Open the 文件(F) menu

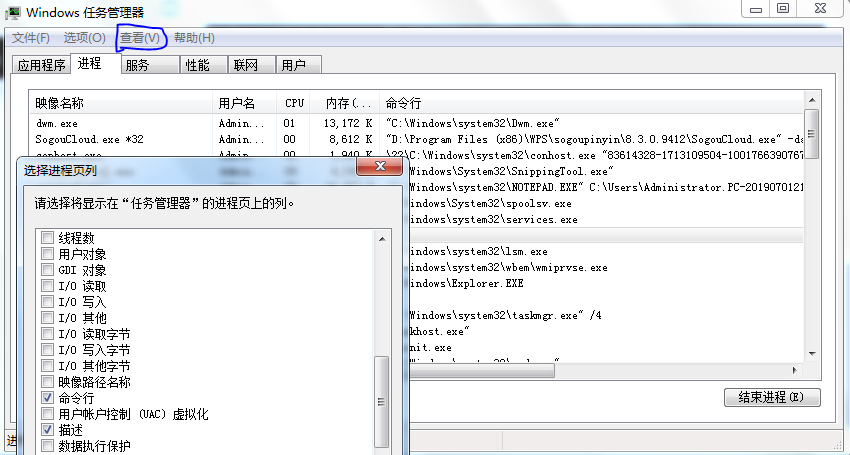click(x=31, y=38)
